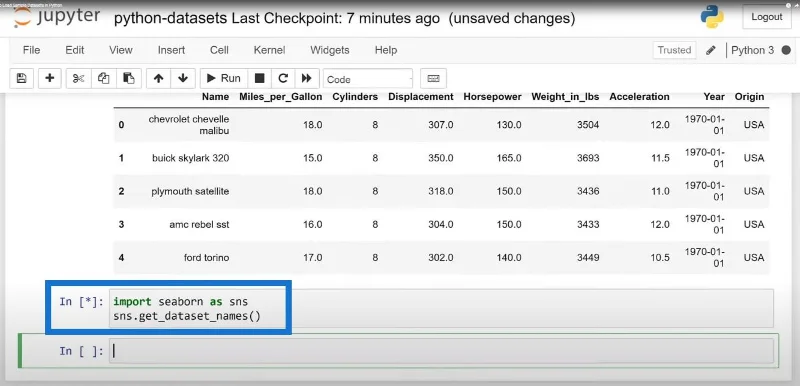
Task: Click the seaborn import code cell
Action: [x=441, y=308]
